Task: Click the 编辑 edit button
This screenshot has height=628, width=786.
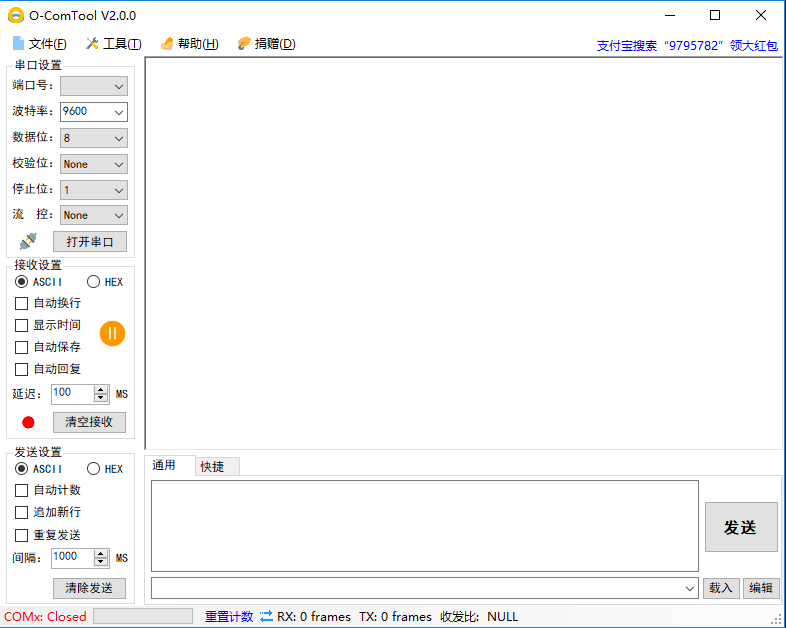Action: (x=761, y=588)
